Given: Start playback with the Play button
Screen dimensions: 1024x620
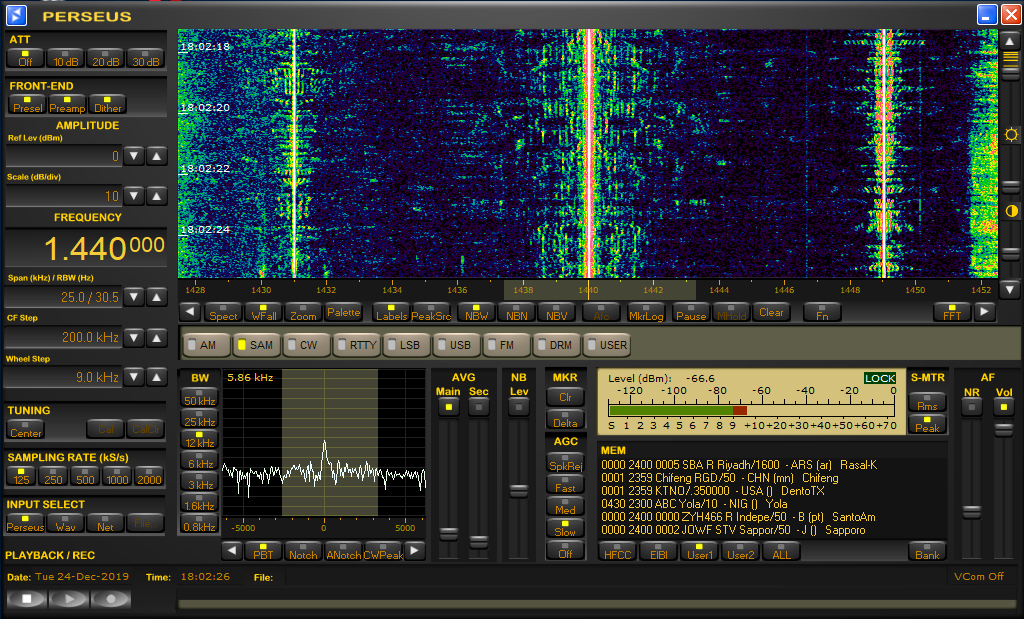Looking at the screenshot, I should (68, 598).
